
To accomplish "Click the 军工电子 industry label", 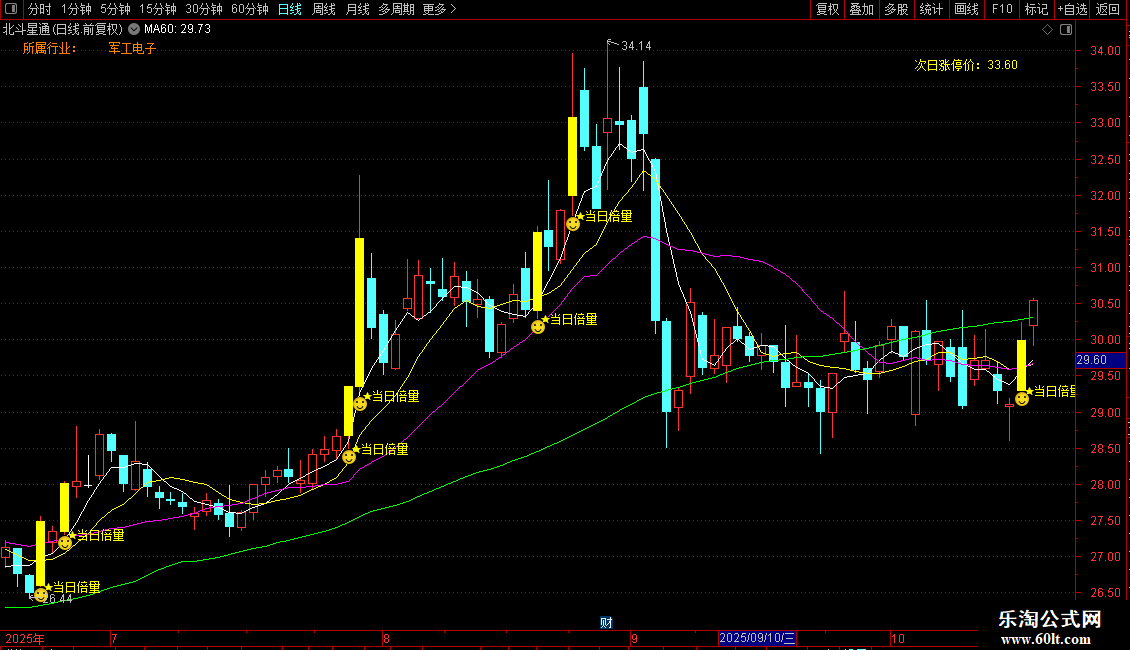I will [x=132, y=48].
